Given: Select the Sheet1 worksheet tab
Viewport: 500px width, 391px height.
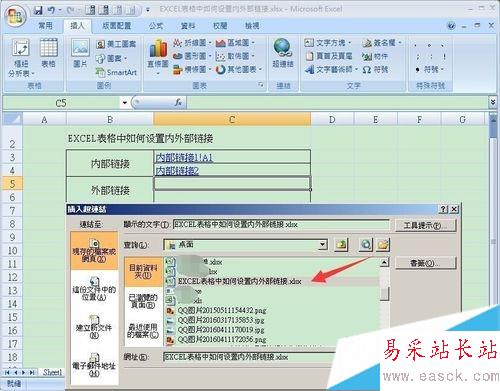Looking at the screenshot, I should point(53,372).
